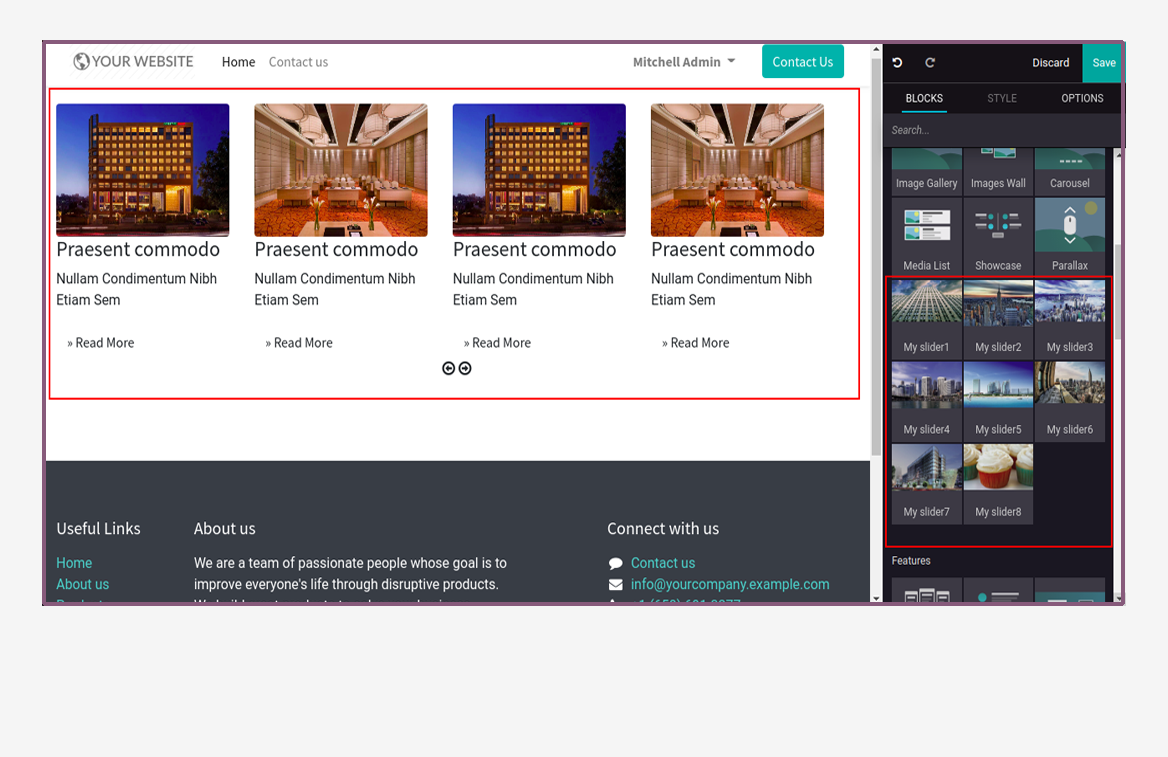Screen dimensions: 1168x757
Task: Click the redo arrow icon in editor panel
Action: [x=930, y=63]
